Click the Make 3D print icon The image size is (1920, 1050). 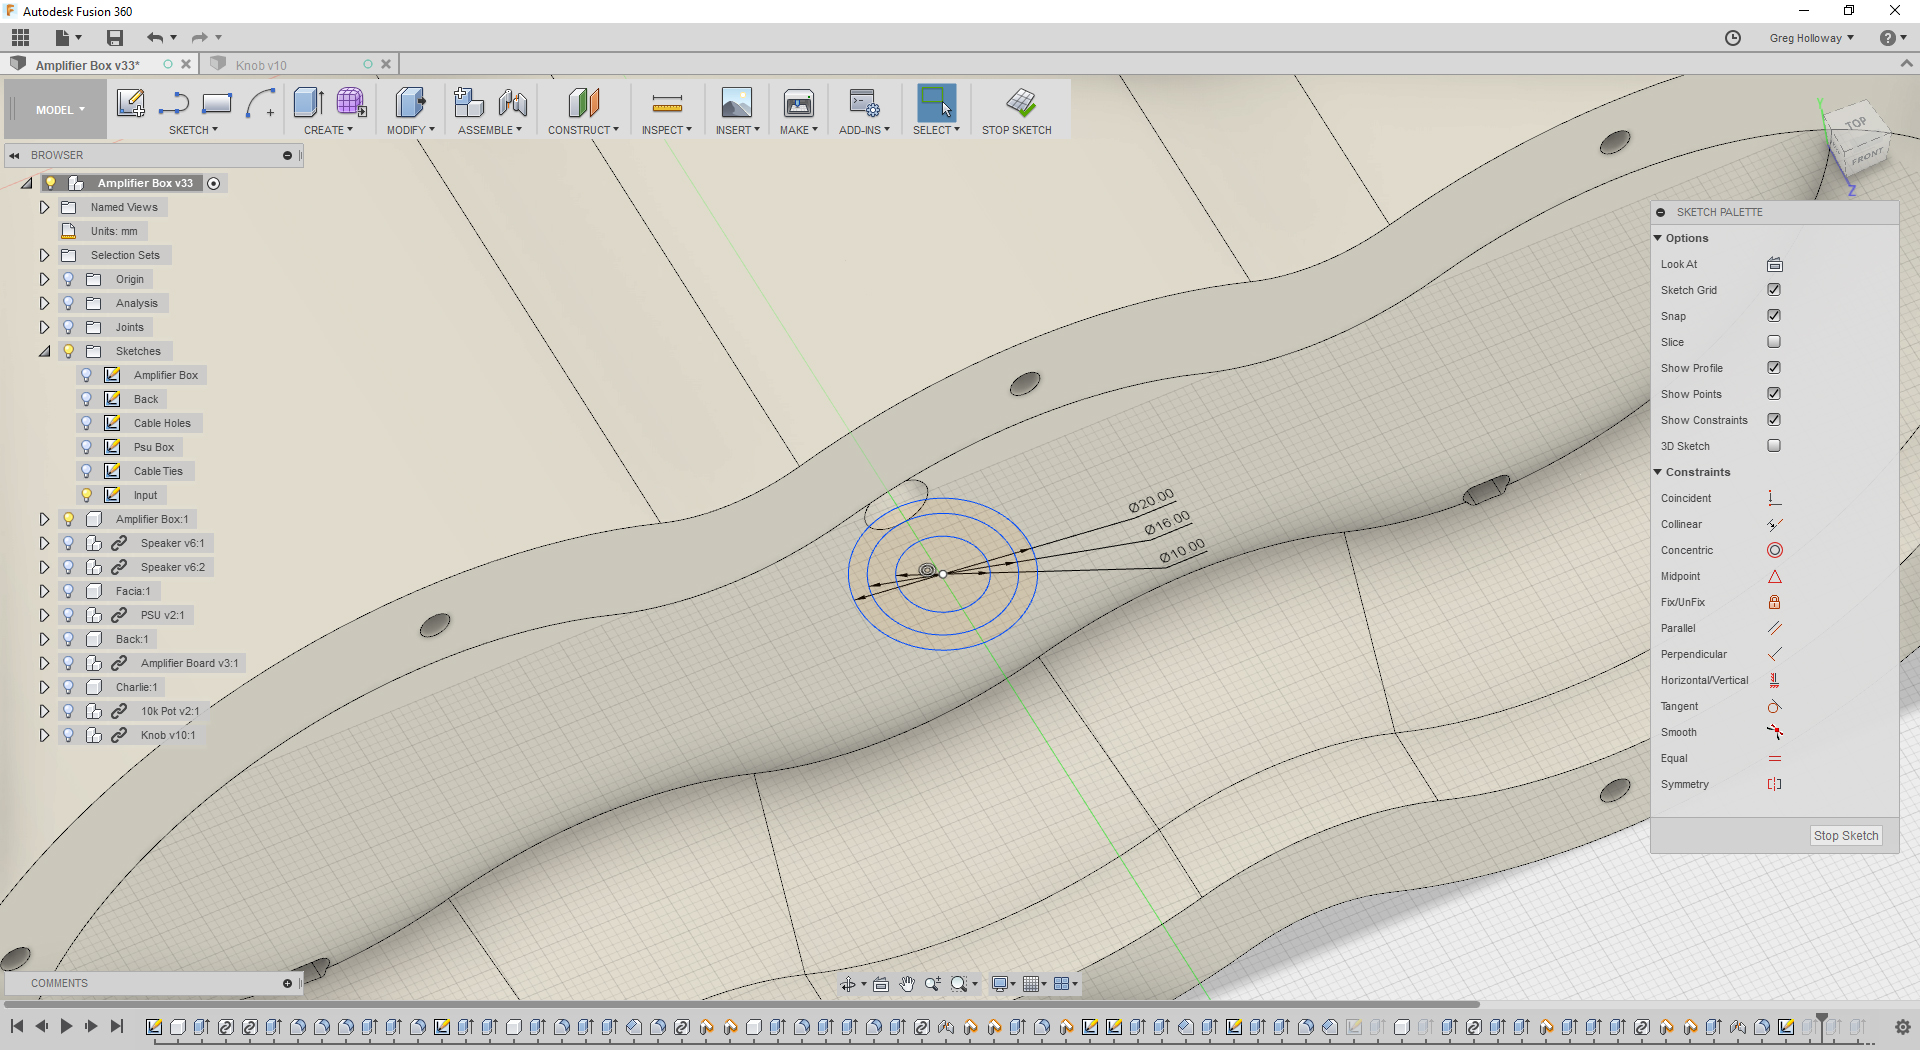799,103
